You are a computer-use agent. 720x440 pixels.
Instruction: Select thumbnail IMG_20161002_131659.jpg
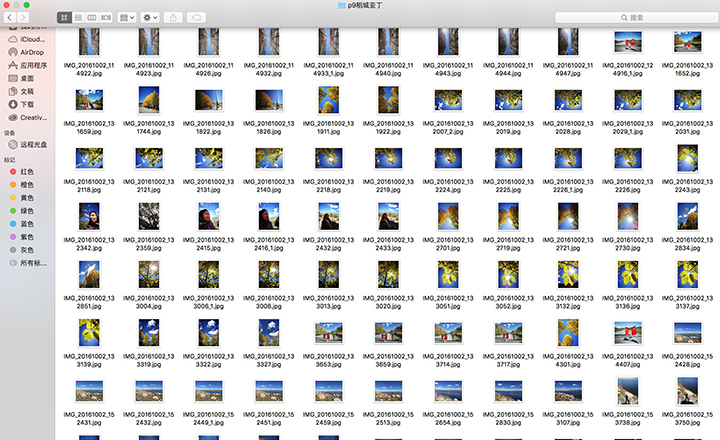point(89,100)
